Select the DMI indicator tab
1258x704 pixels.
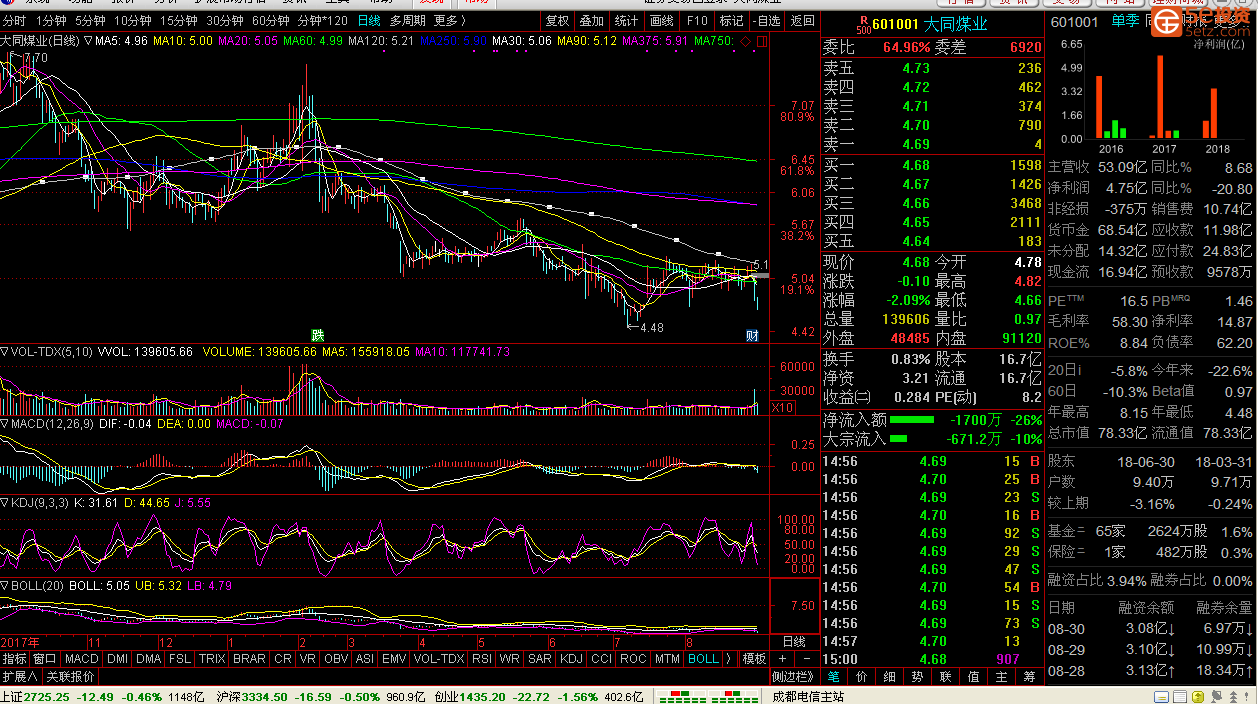click(x=117, y=659)
